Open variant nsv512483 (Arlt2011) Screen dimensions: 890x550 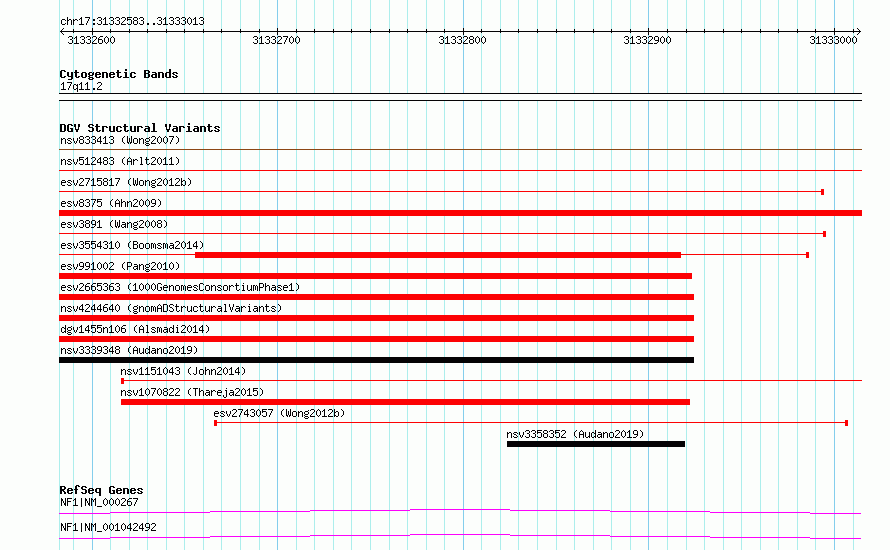[x=120, y=161]
